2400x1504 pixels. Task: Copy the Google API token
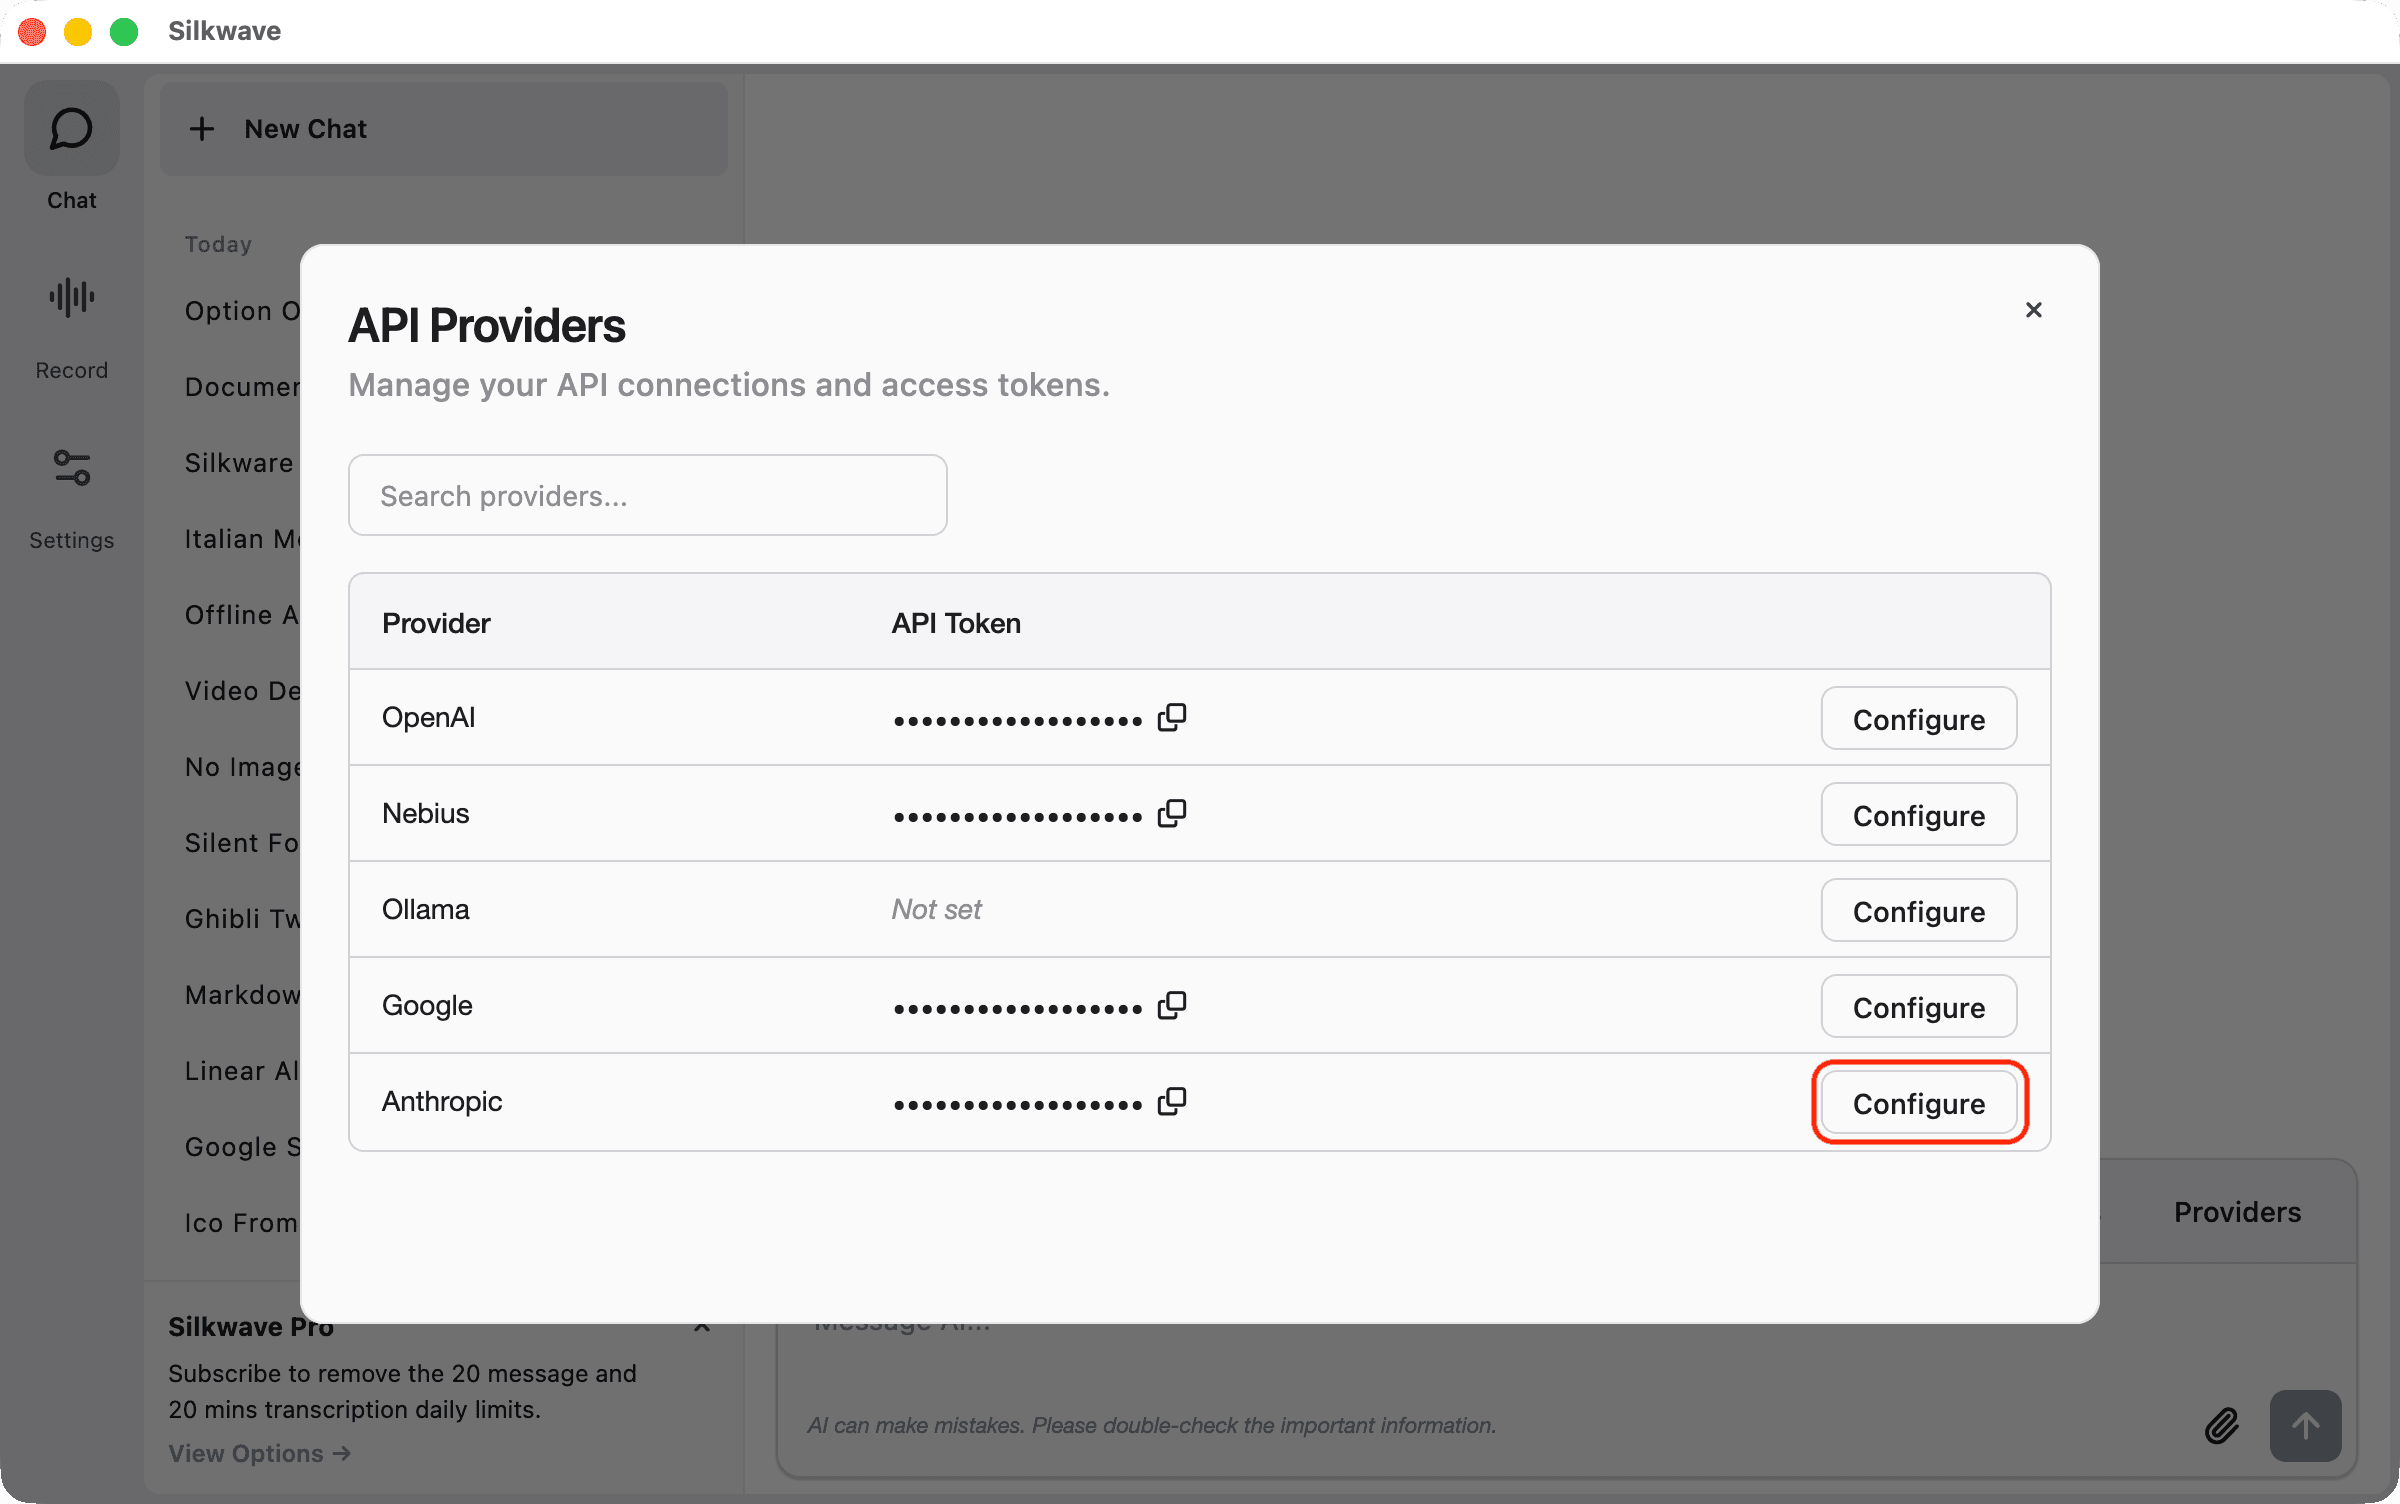(x=1171, y=1006)
